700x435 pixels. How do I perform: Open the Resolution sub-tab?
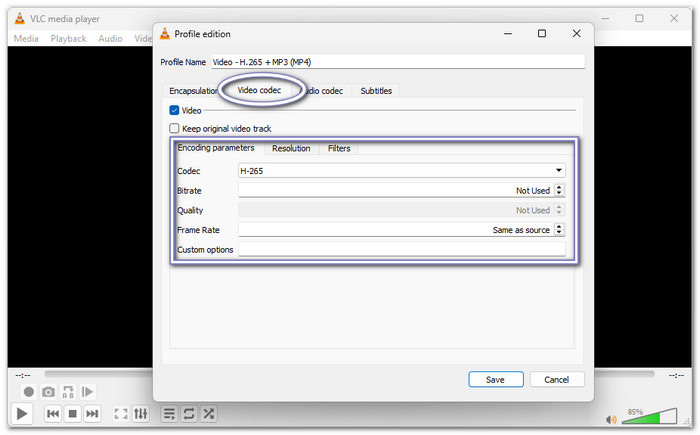[x=291, y=148]
